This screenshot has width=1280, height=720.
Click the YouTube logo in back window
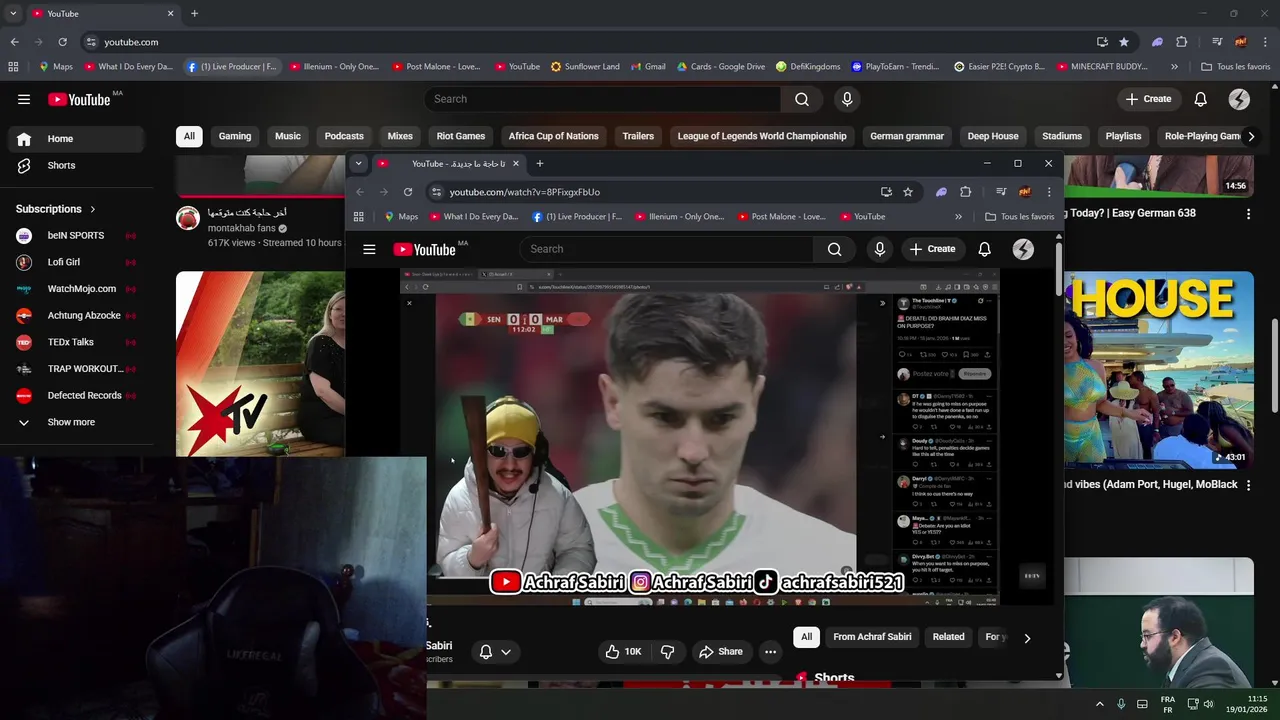click(x=79, y=99)
